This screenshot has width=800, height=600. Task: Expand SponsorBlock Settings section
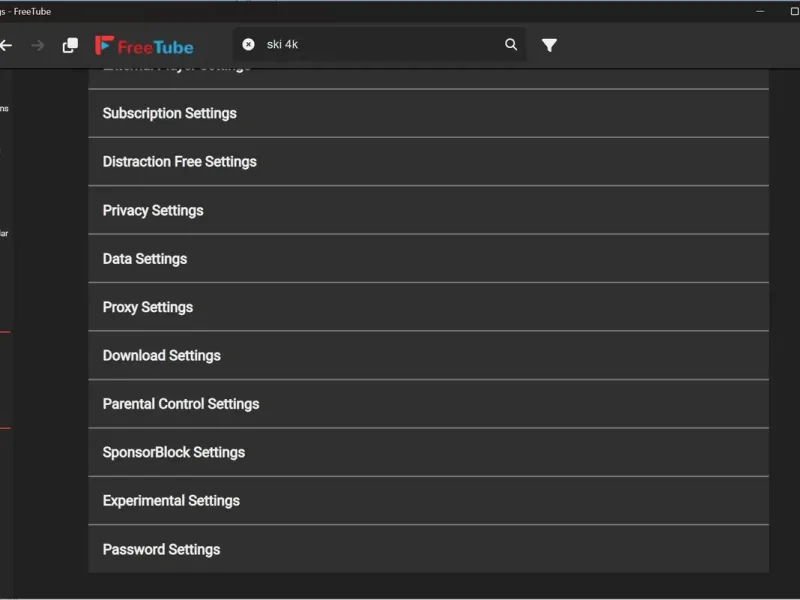click(x=428, y=452)
